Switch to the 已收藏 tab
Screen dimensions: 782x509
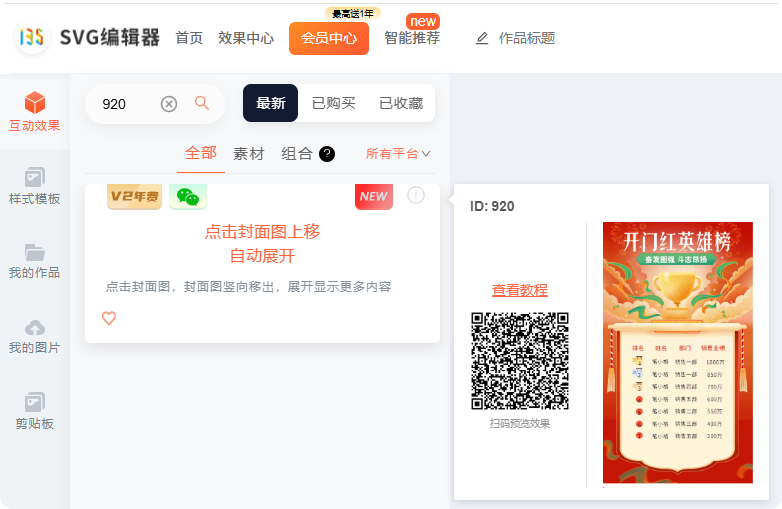pyautogui.click(x=401, y=103)
